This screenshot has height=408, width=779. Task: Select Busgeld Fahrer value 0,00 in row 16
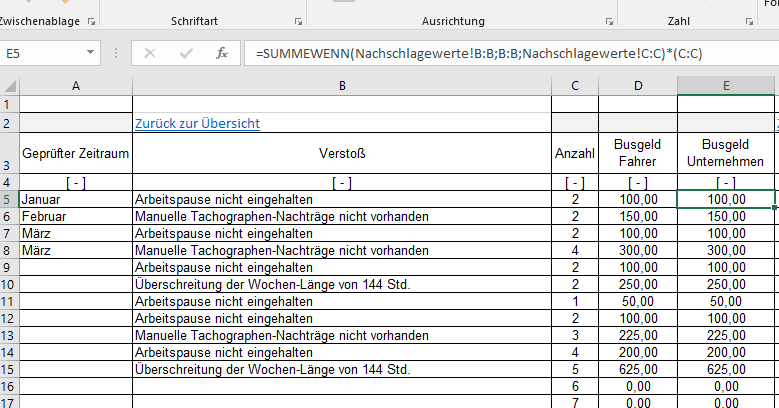coord(638,386)
